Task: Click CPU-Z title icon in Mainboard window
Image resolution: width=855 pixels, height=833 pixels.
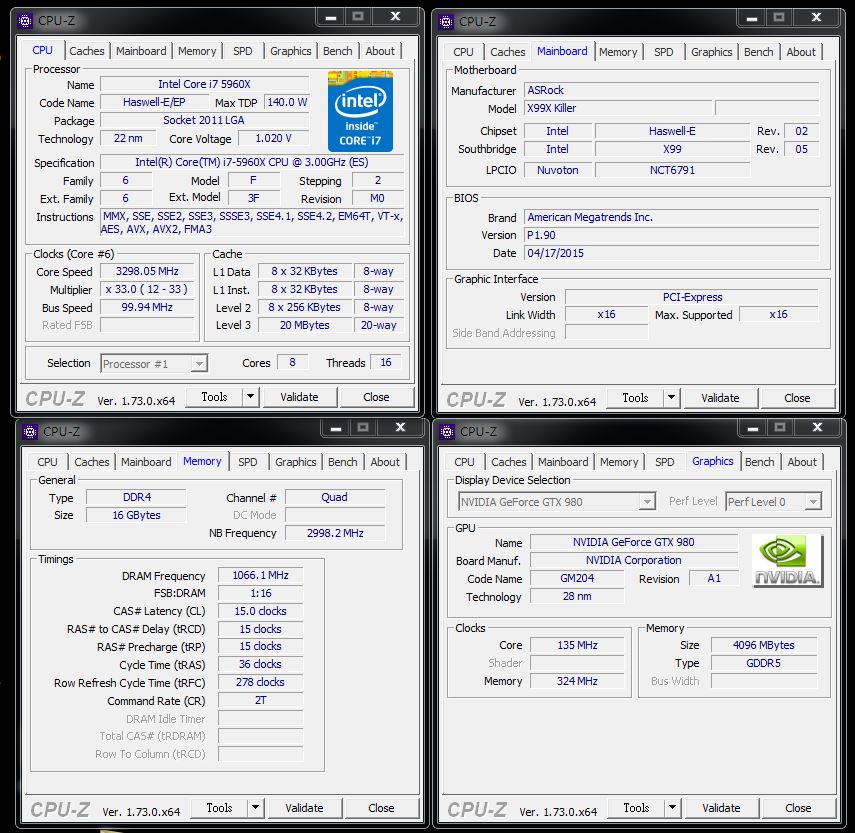Action: tap(446, 22)
